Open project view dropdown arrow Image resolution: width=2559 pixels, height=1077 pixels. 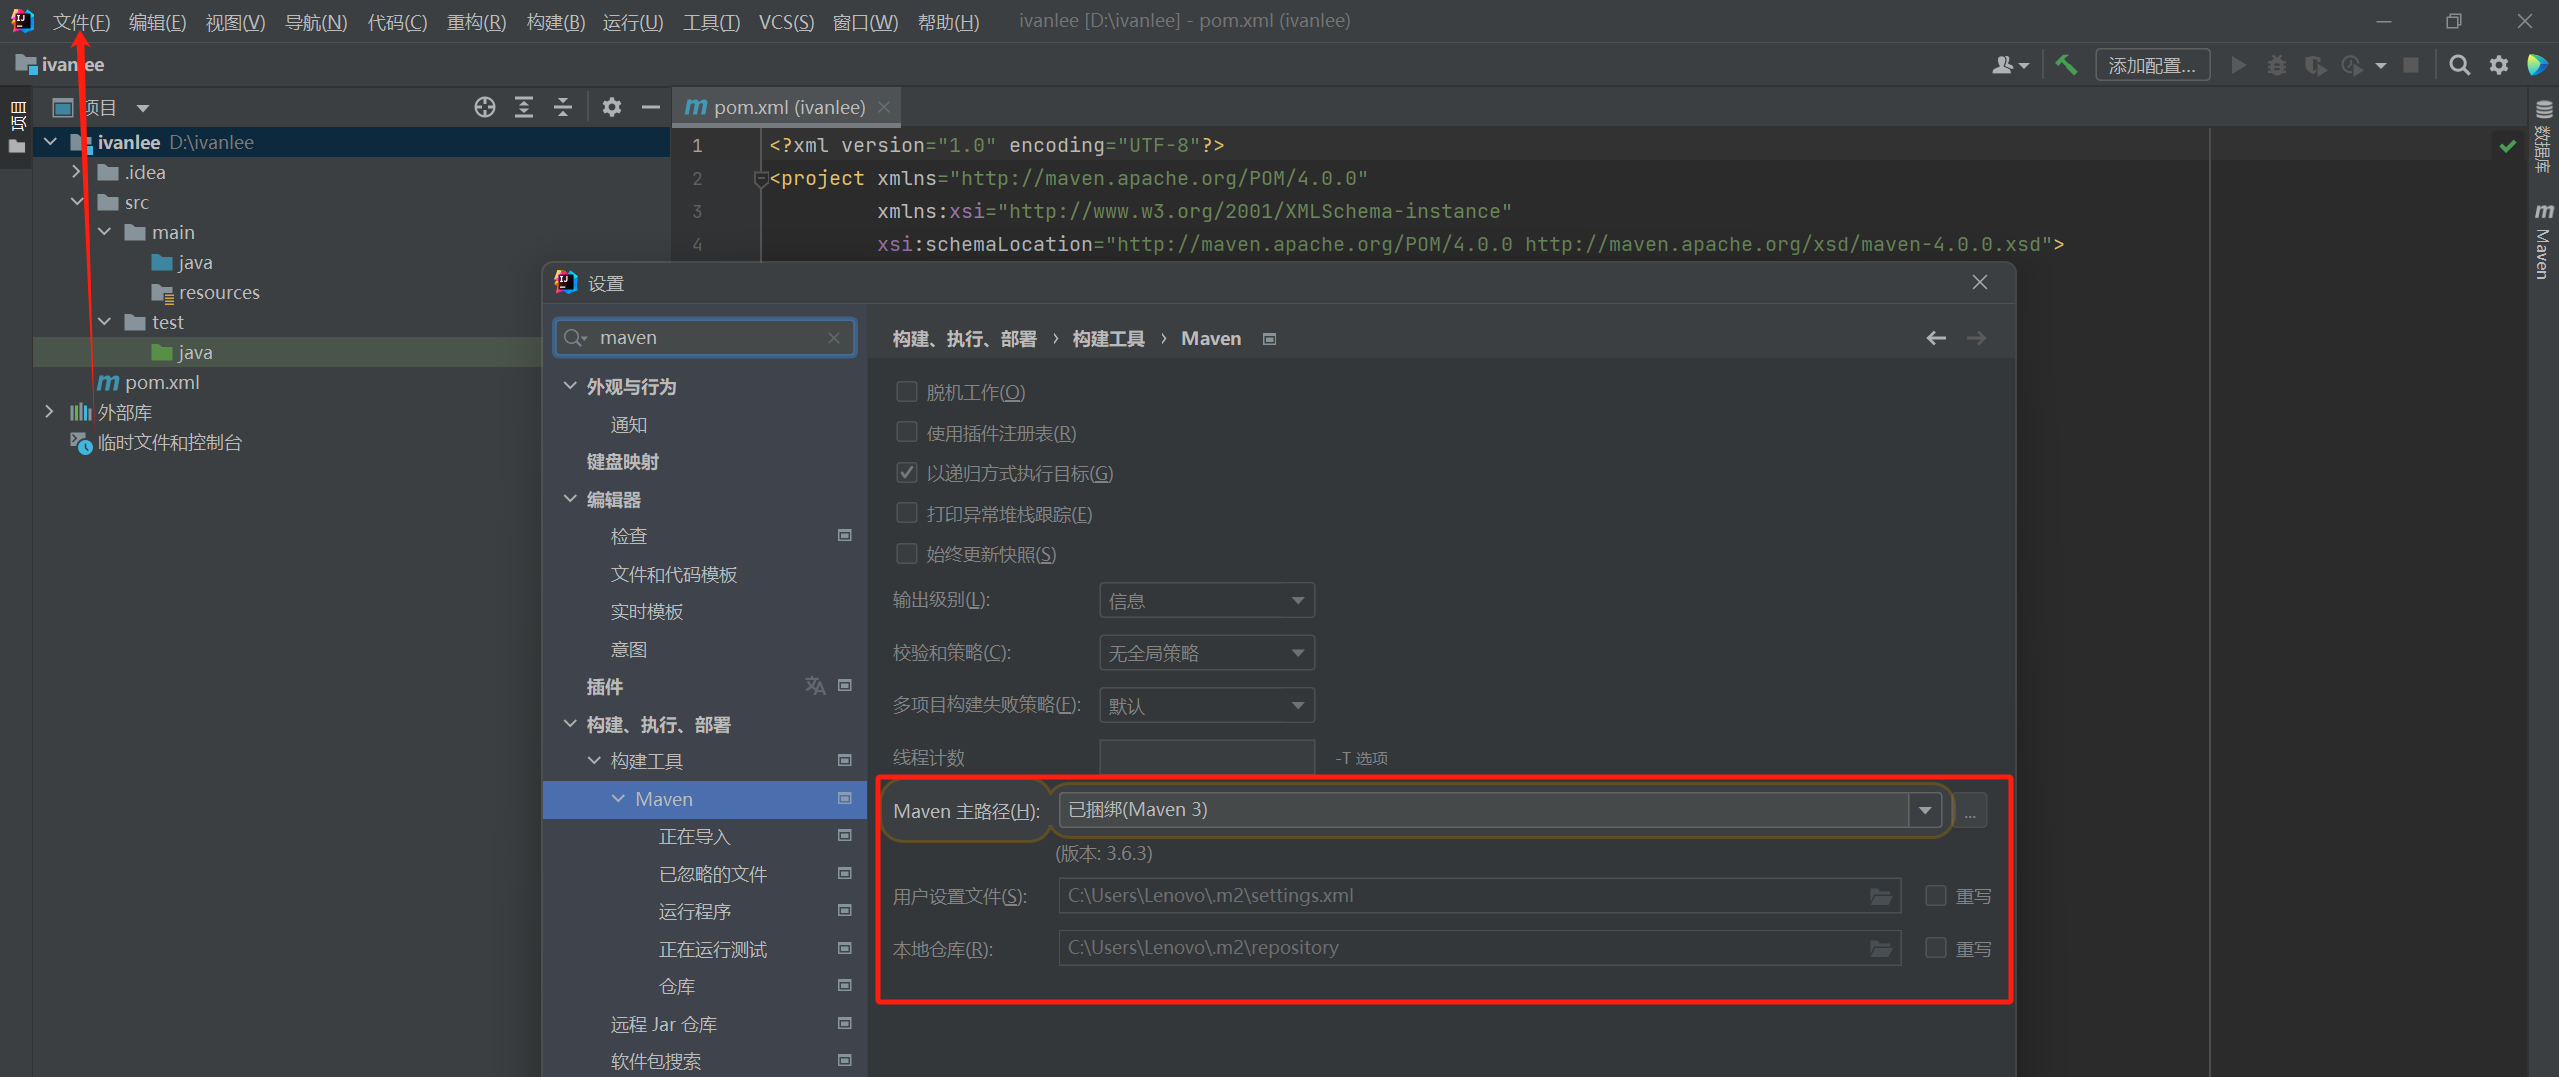(143, 107)
